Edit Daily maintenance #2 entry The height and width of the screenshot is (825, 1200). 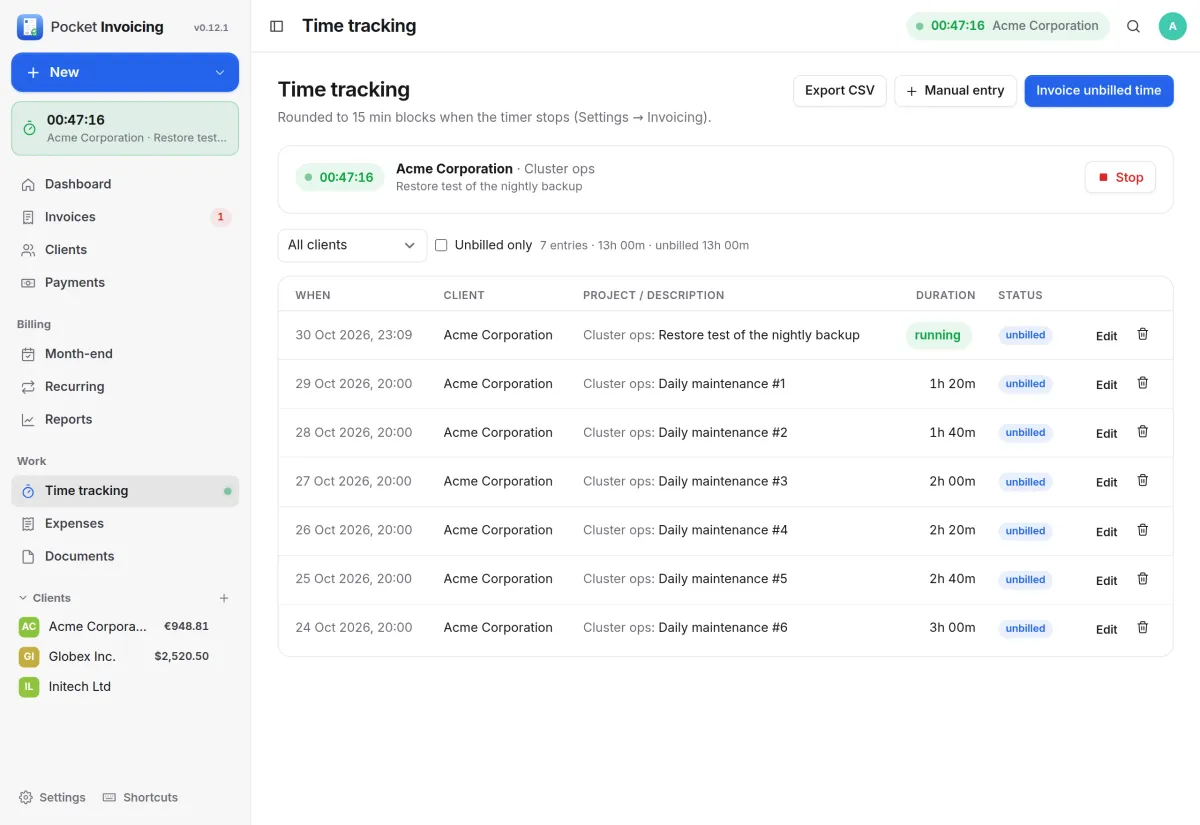coord(1106,434)
